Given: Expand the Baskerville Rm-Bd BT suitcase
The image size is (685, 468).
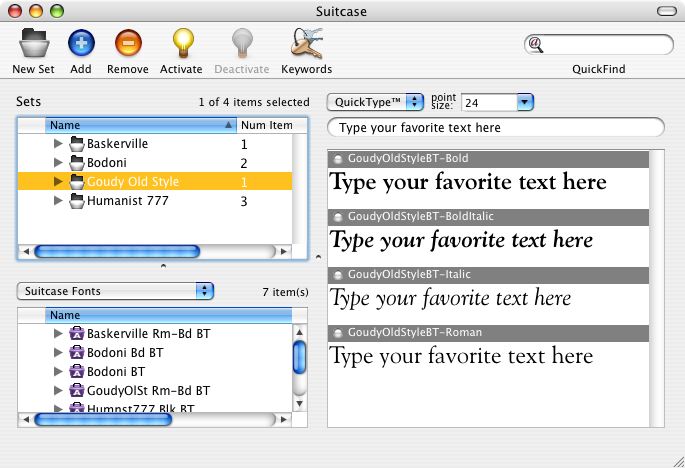Looking at the screenshot, I should point(58,333).
